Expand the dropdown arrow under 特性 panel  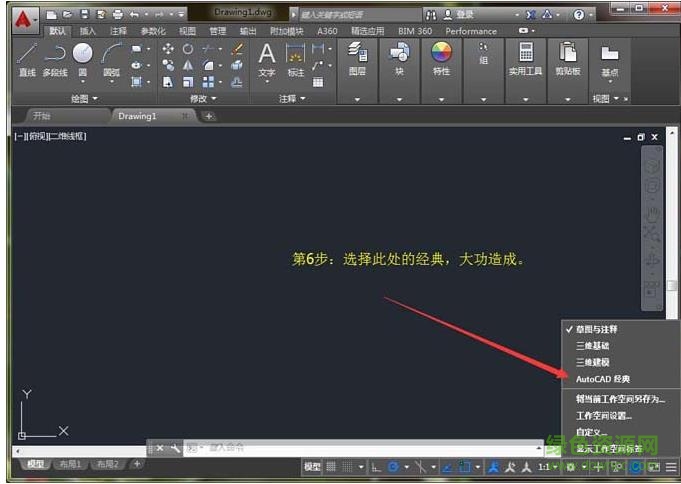pyautogui.click(x=441, y=99)
